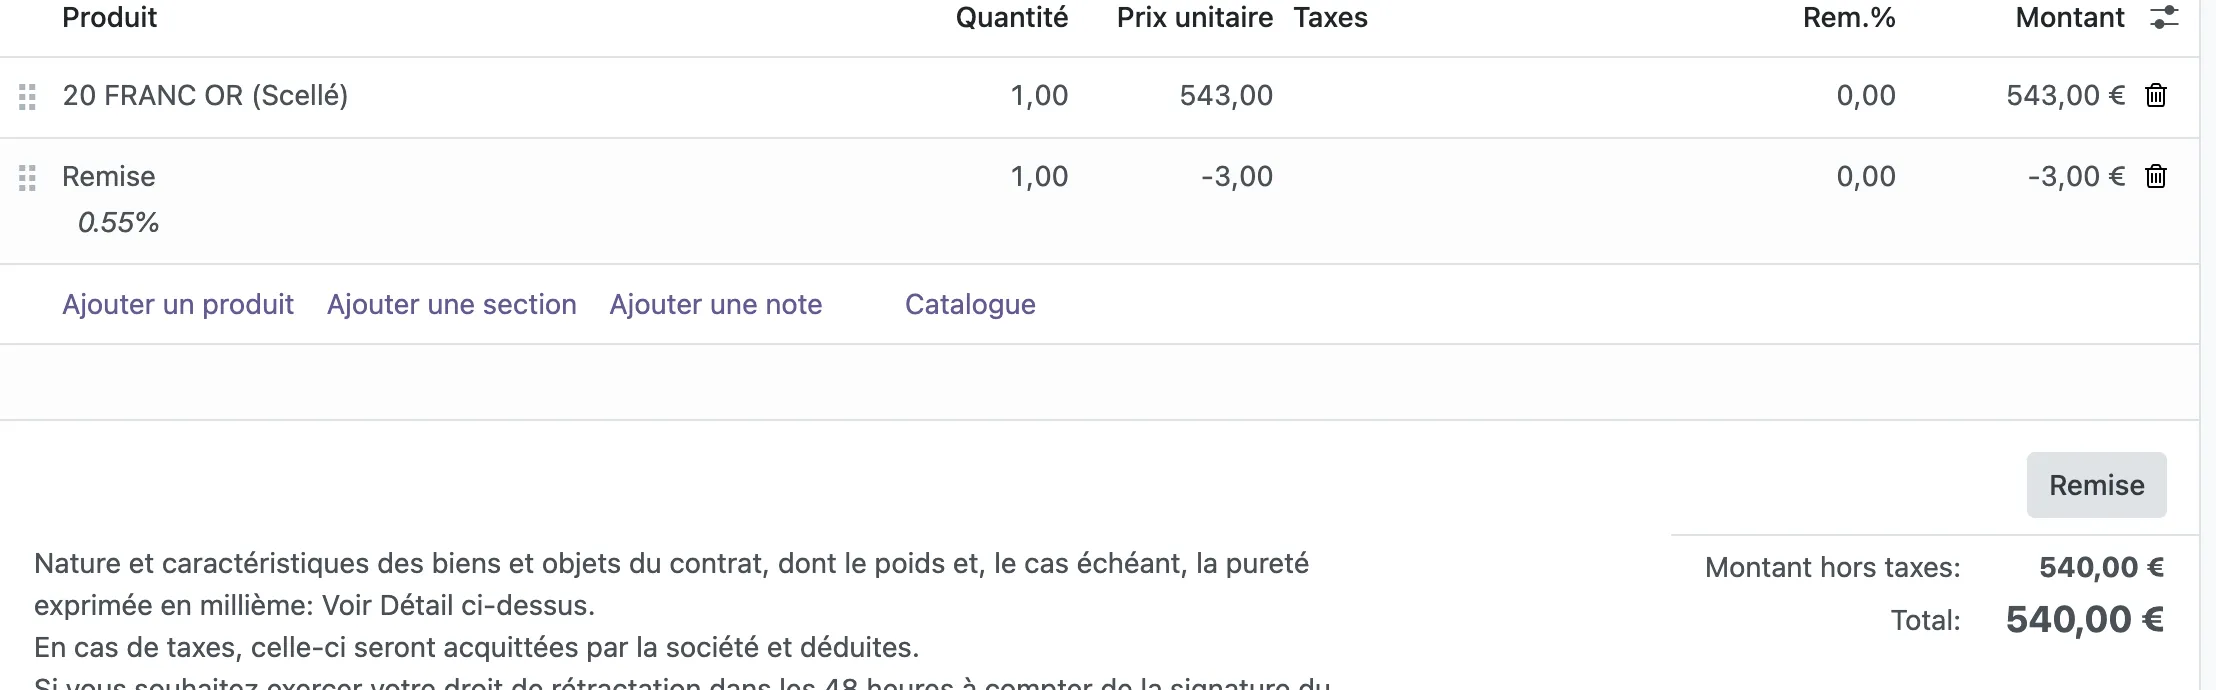2216x690 pixels.
Task: Select the 20 FRANC OR (Scellé) product cell
Action: point(205,96)
